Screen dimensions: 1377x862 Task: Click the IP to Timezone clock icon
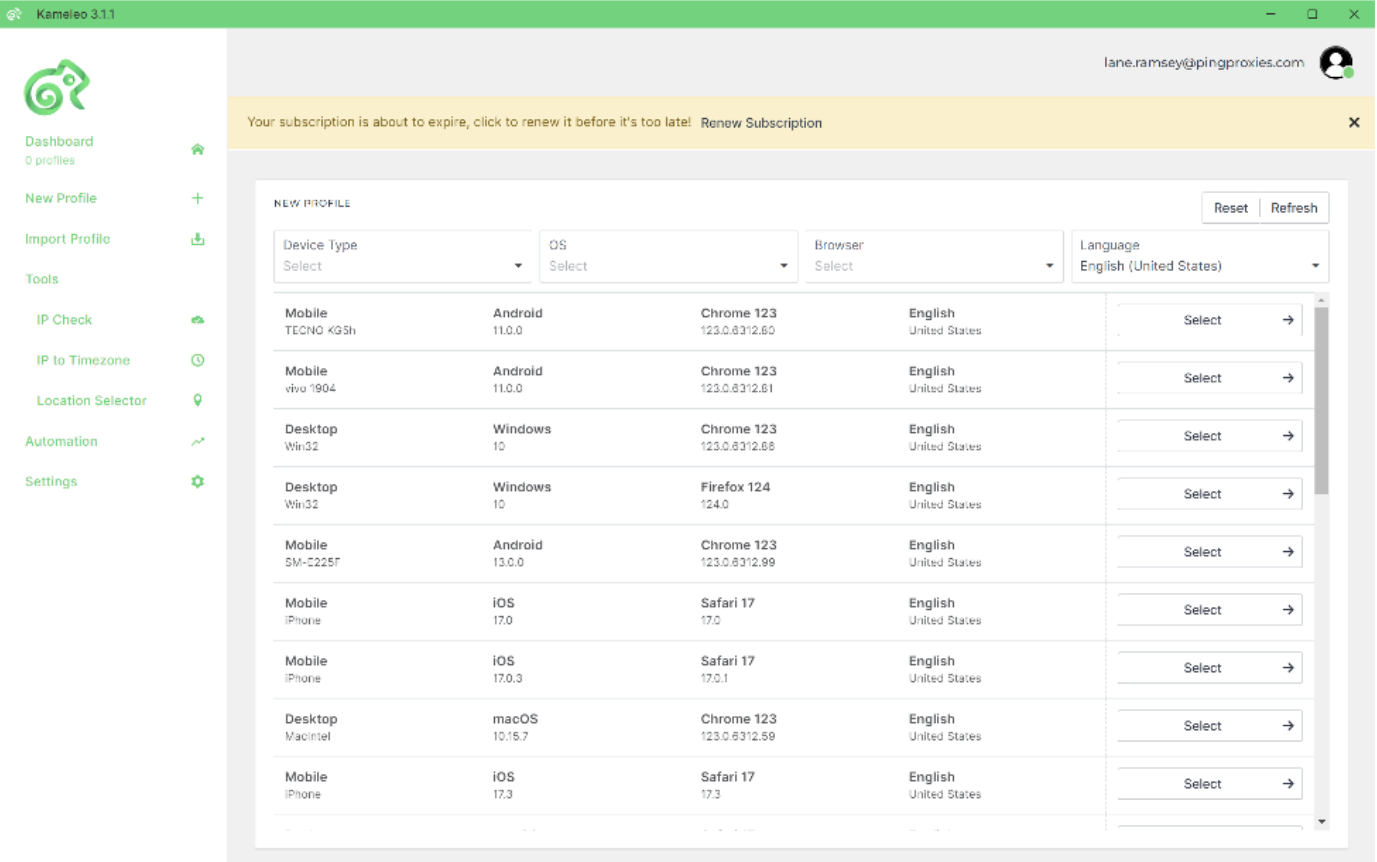[198, 360]
